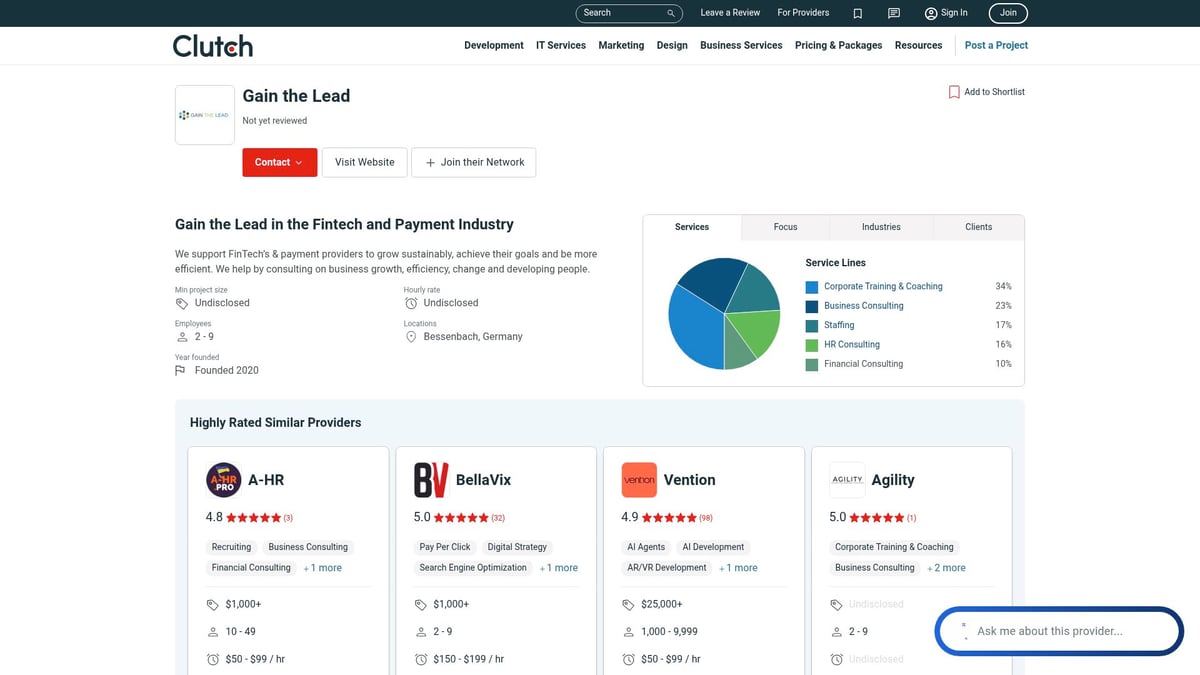This screenshot has width=1200, height=675.
Task: Switch to the Industries tab
Action: tap(881, 227)
